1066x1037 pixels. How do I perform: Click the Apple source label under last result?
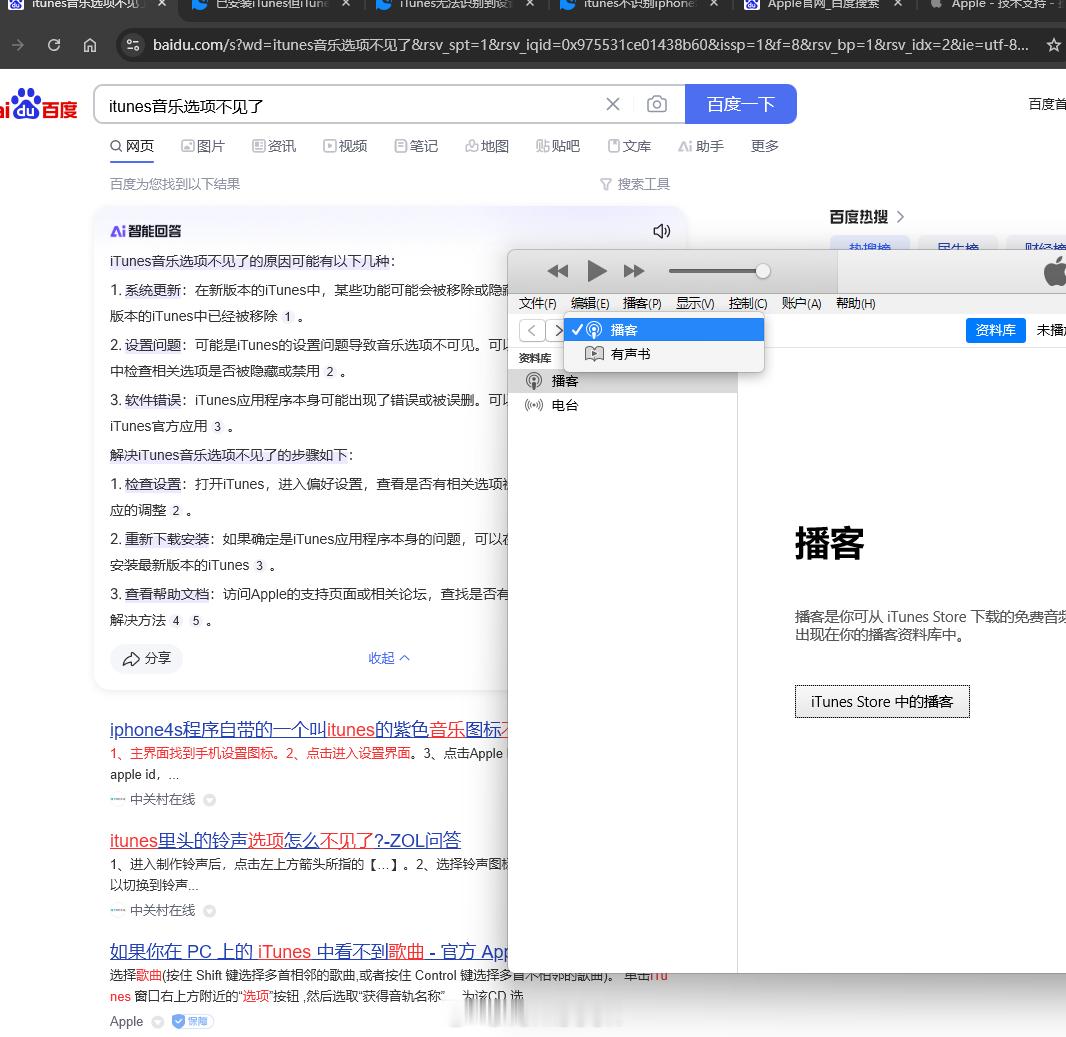pos(126,1021)
